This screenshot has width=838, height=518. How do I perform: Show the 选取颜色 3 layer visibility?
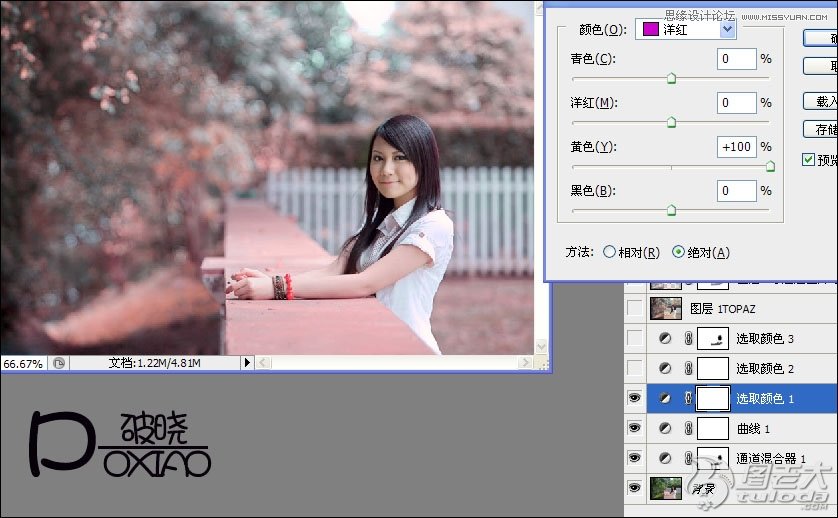pyautogui.click(x=634, y=338)
